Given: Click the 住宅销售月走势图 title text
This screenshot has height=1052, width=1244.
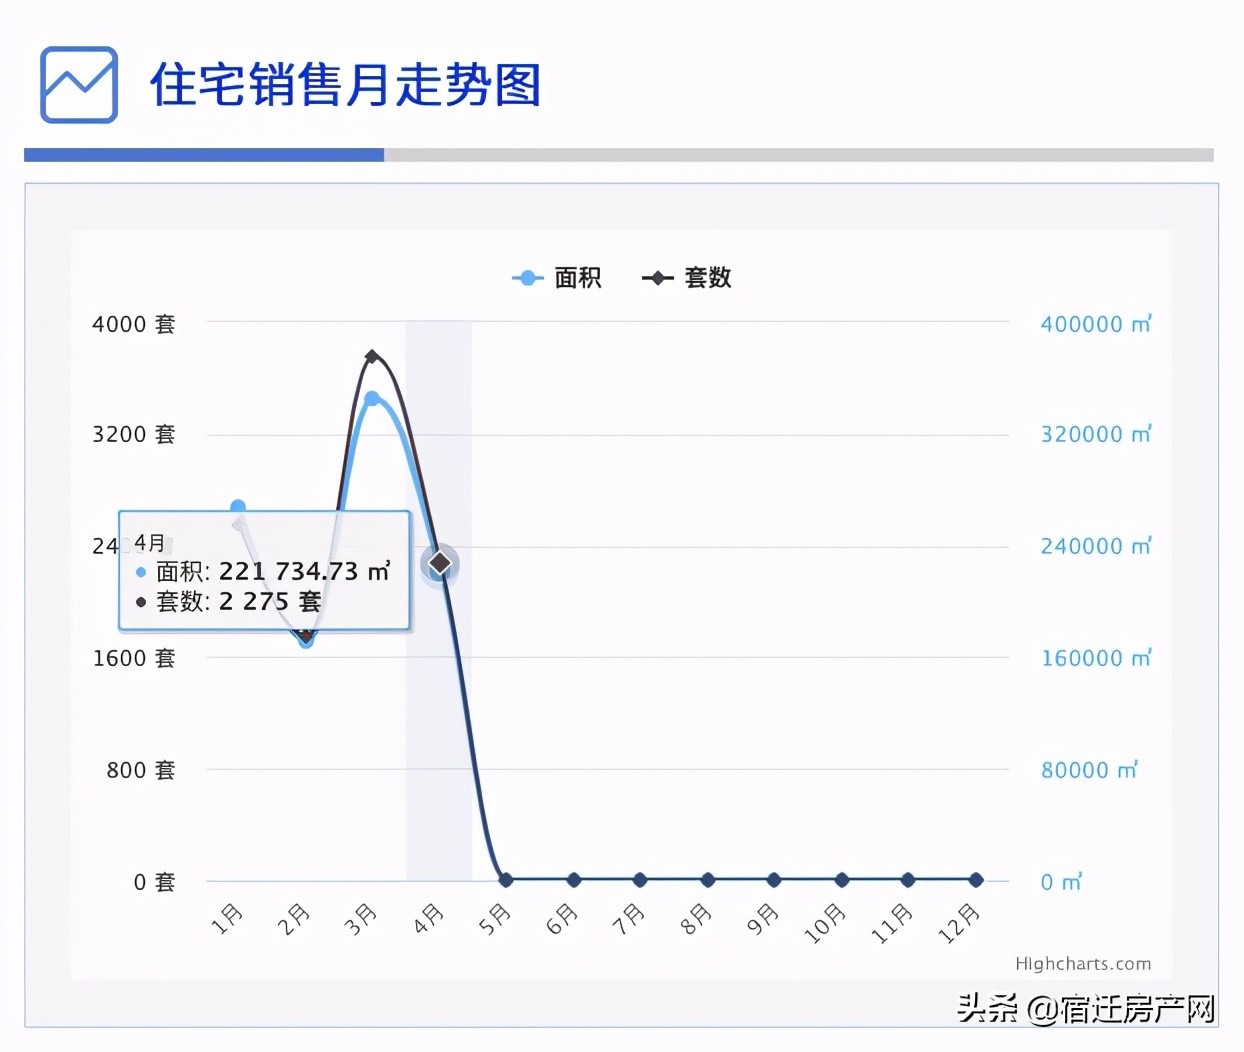Looking at the screenshot, I should 344,87.
